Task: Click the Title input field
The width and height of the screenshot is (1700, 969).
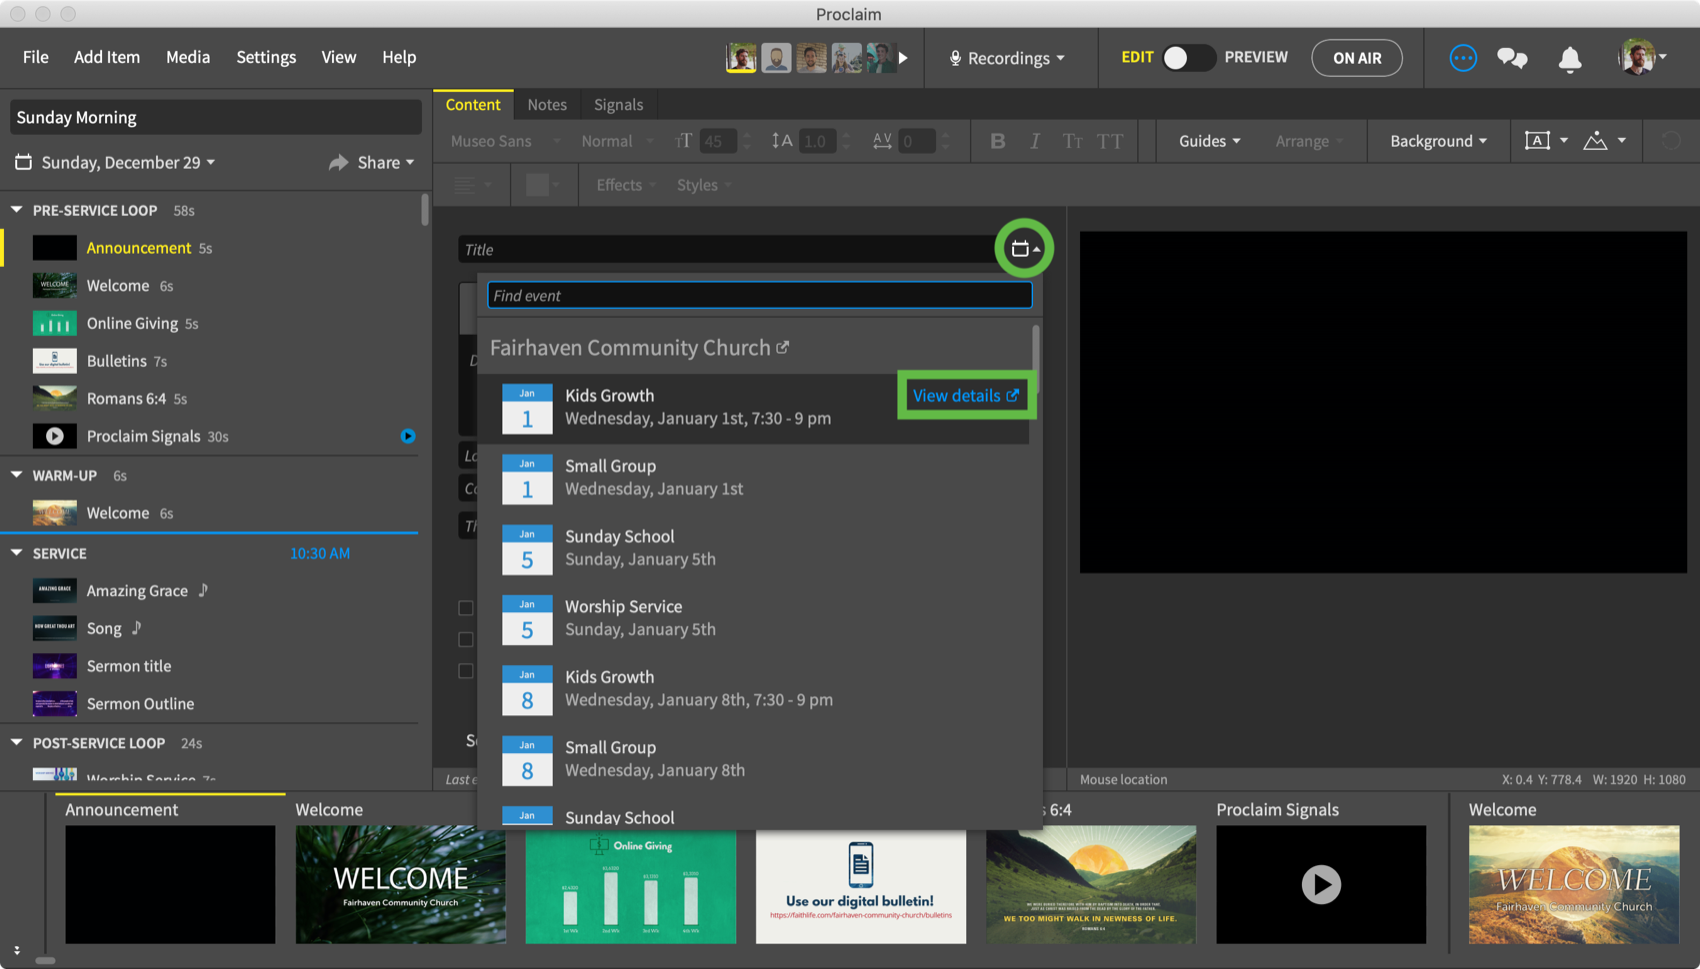Action: [726, 249]
